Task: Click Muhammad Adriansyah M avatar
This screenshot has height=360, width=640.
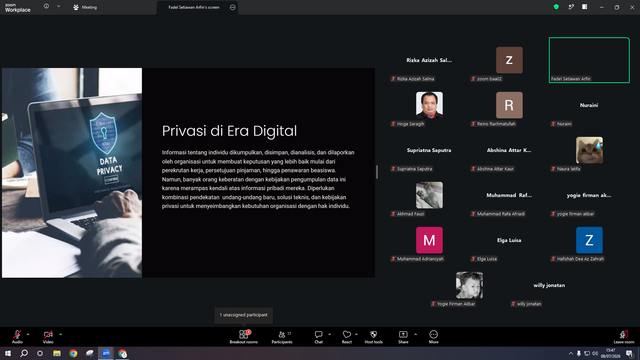Action: (x=429, y=240)
